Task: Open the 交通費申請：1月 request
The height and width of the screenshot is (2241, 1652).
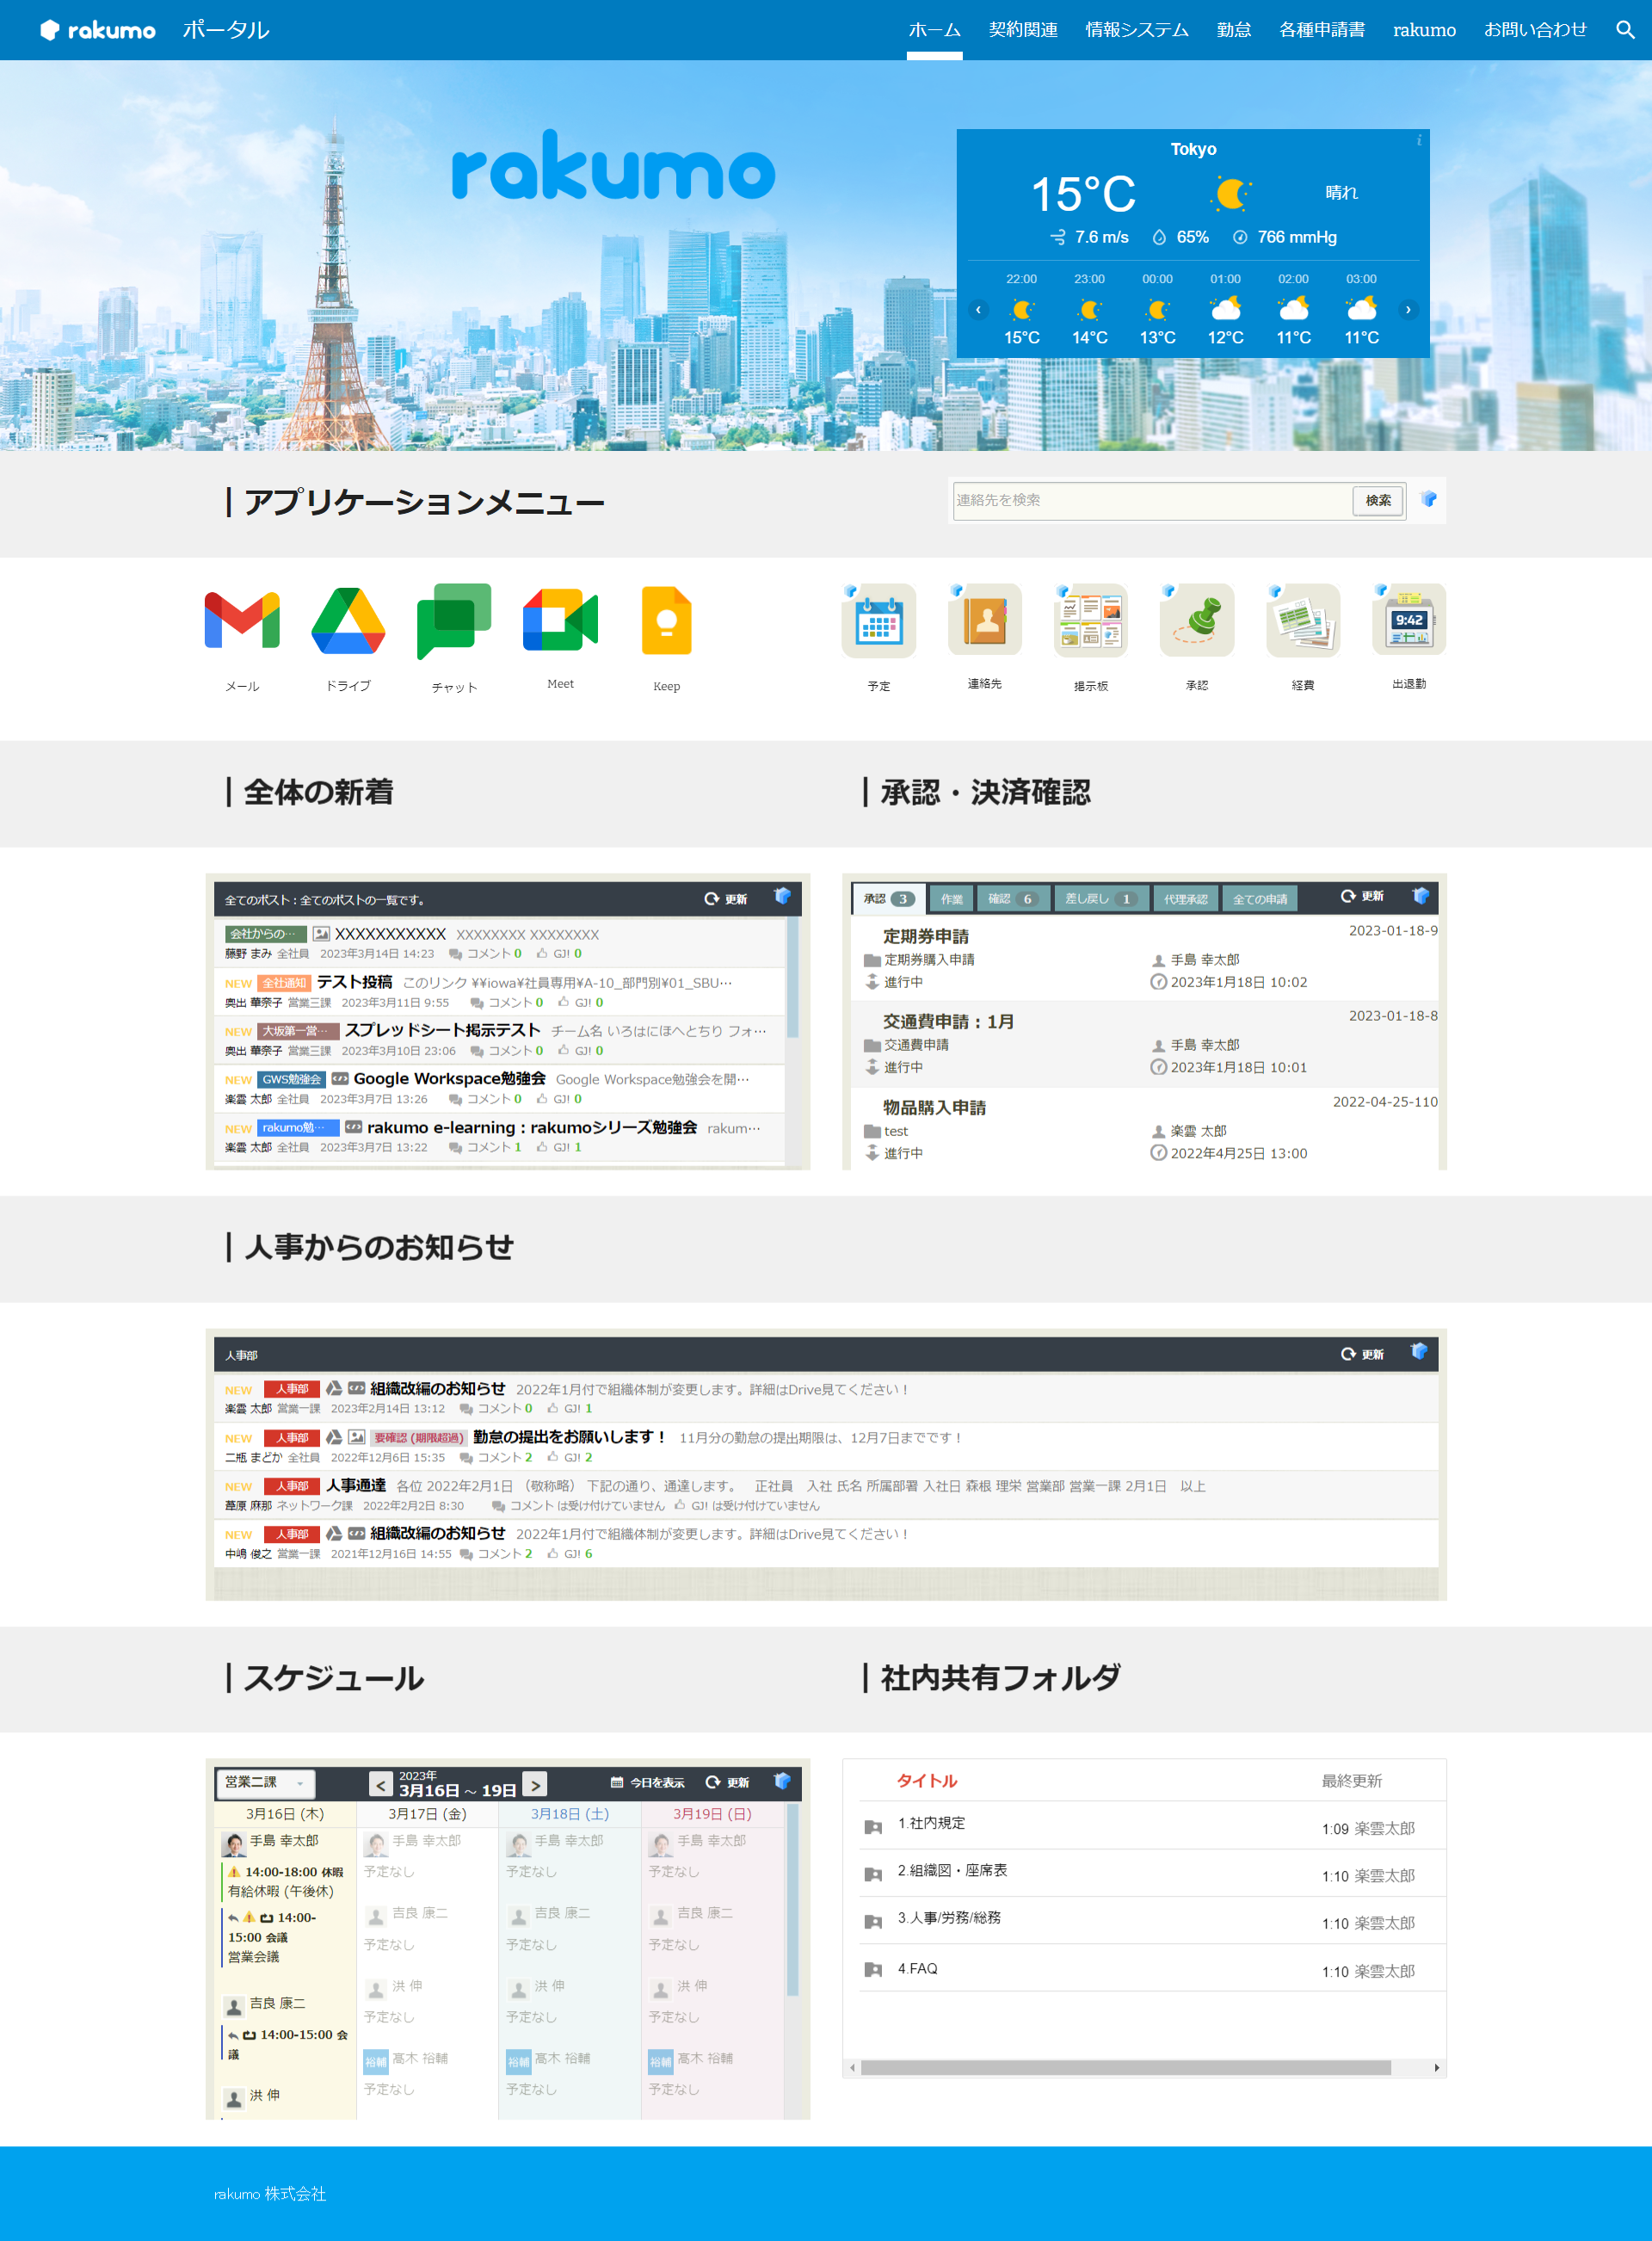Action: coord(948,1021)
